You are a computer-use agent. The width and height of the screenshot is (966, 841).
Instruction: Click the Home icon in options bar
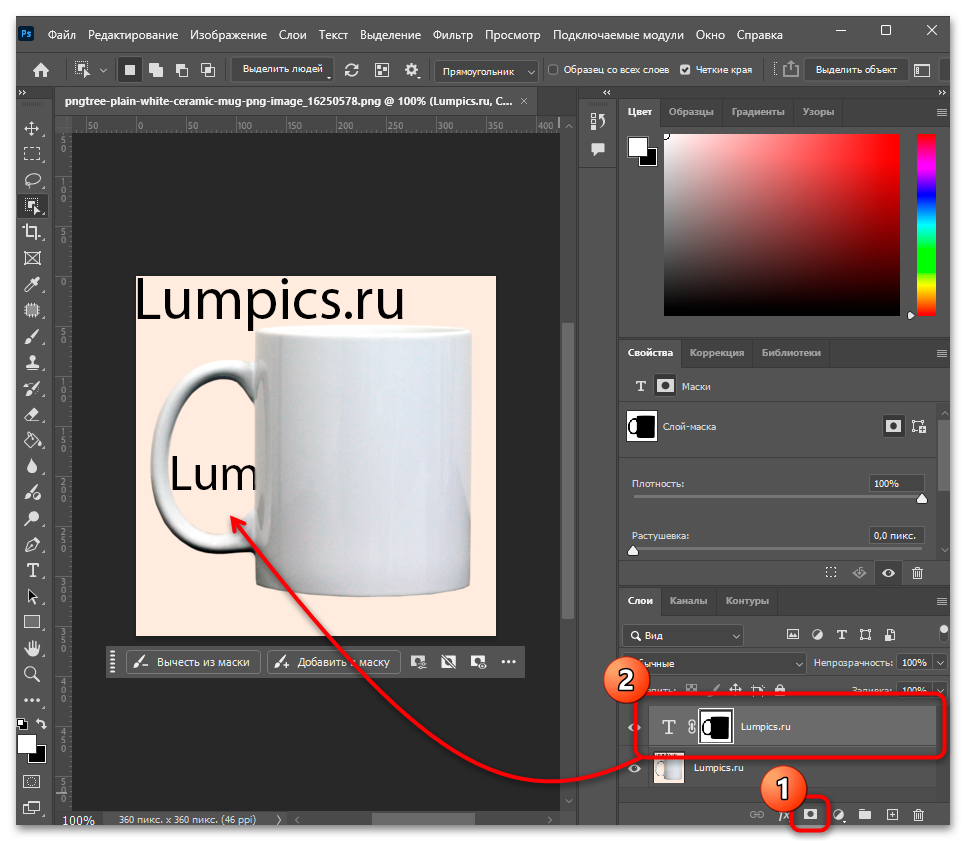point(41,70)
